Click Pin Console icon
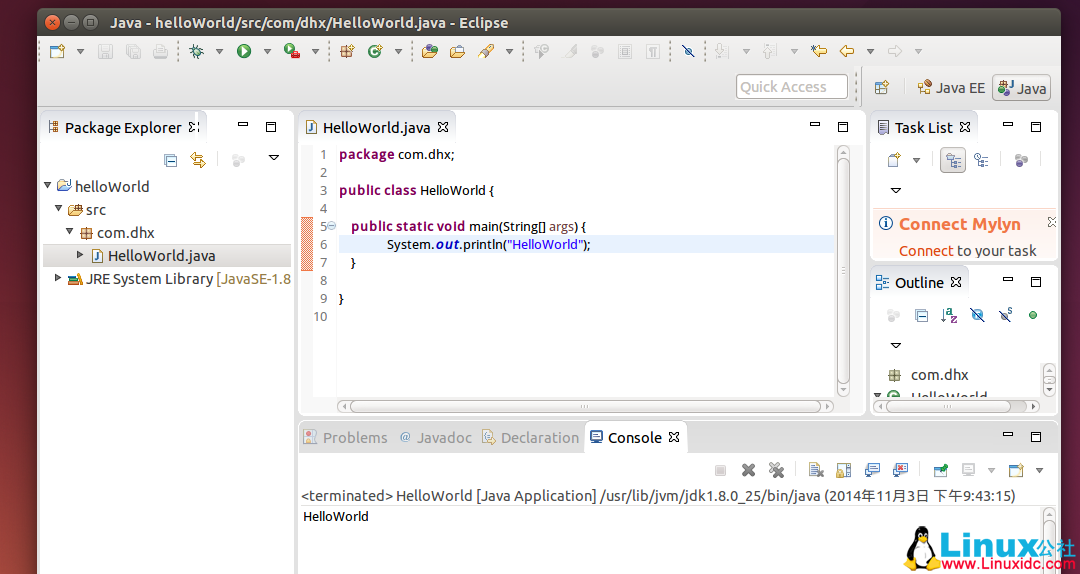The width and height of the screenshot is (1080, 574). point(940,470)
